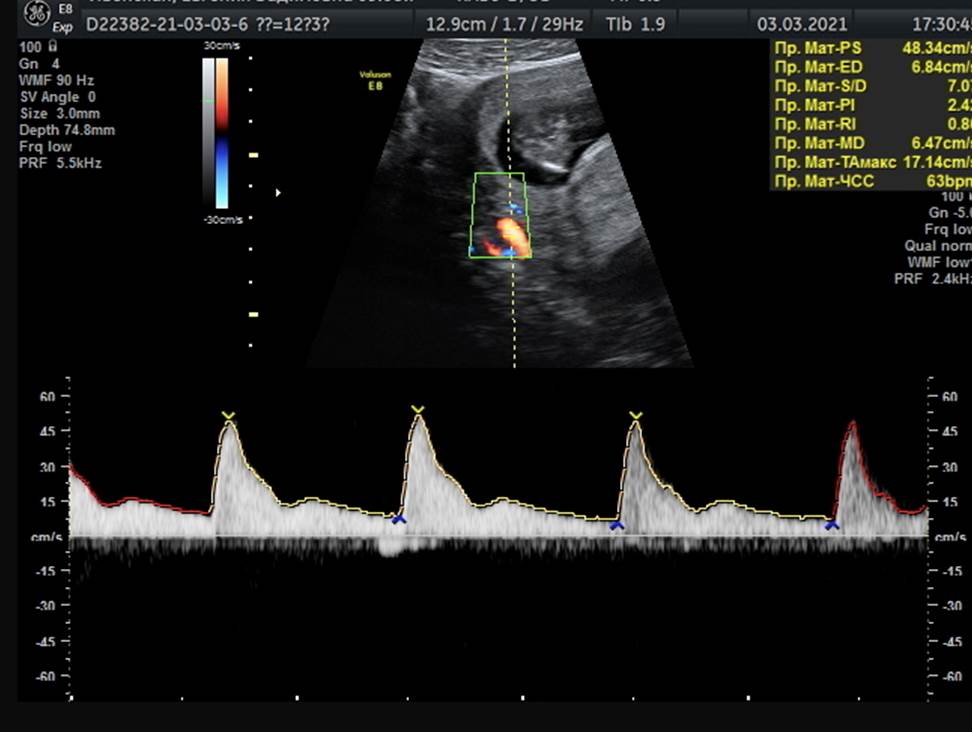
Task: Click the -30cm/s label below the color scale
Action: coord(223,220)
